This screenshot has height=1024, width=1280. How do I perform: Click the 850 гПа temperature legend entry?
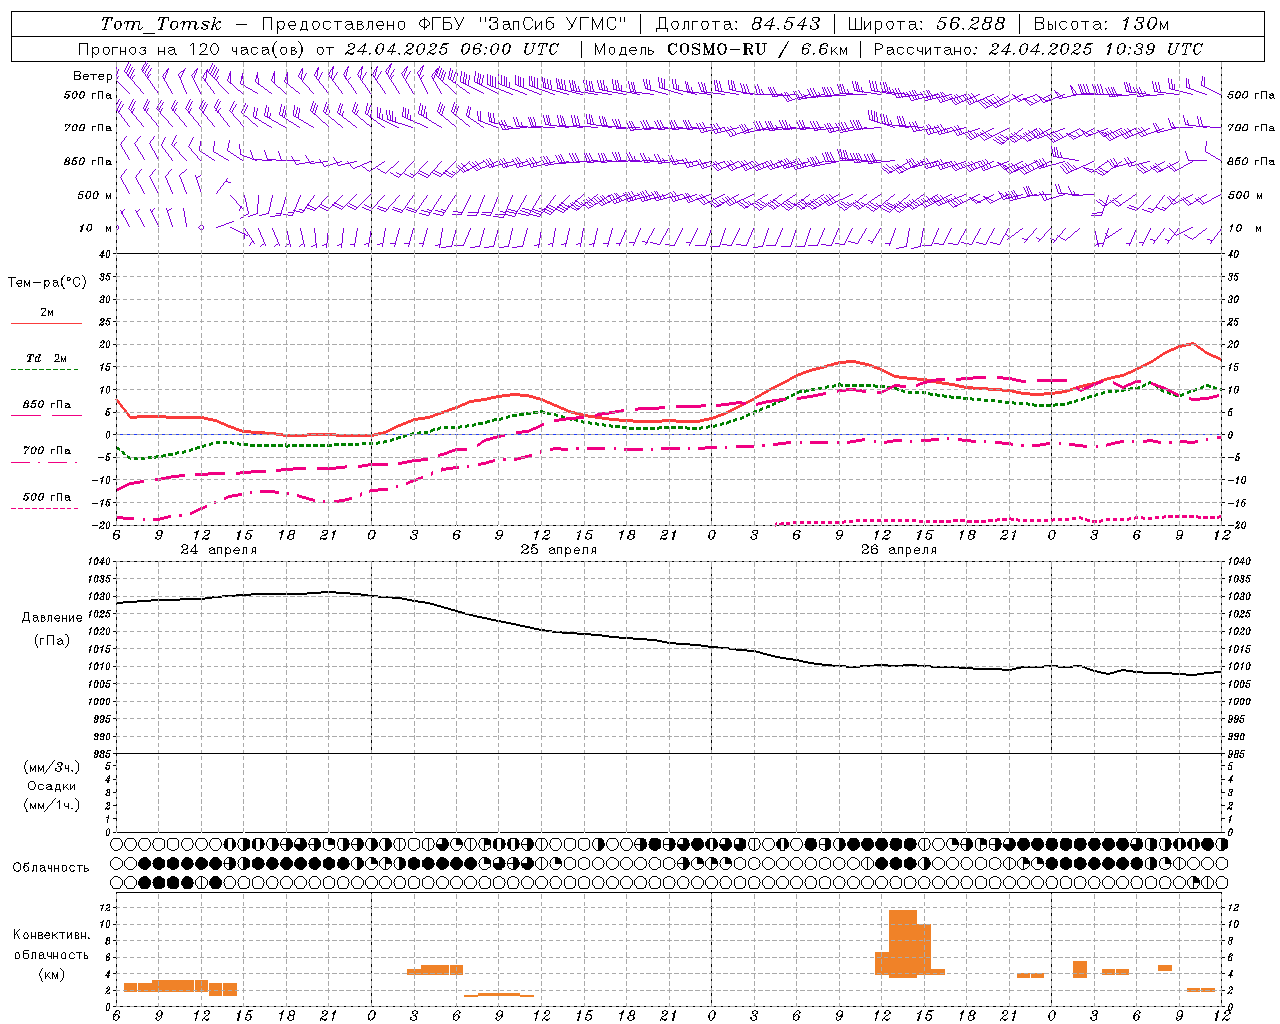(x=47, y=404)
